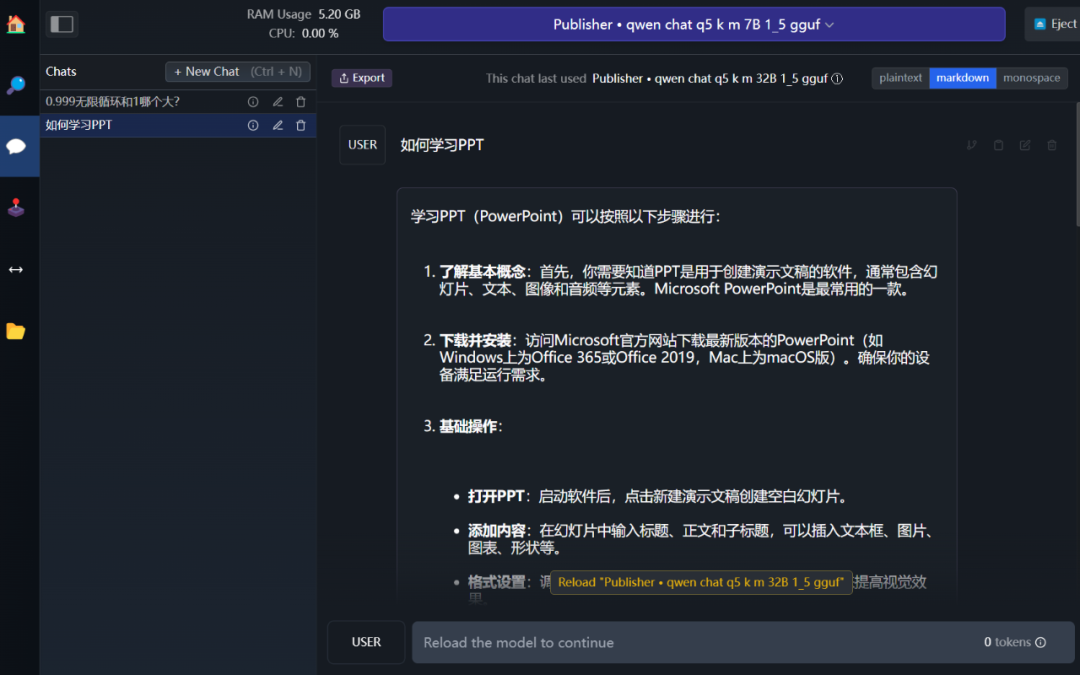This screenshot has height=675, width=1080.
Task: Rename the '如何学习PPT' chat with pencil icon
Action: pos(278,125)
